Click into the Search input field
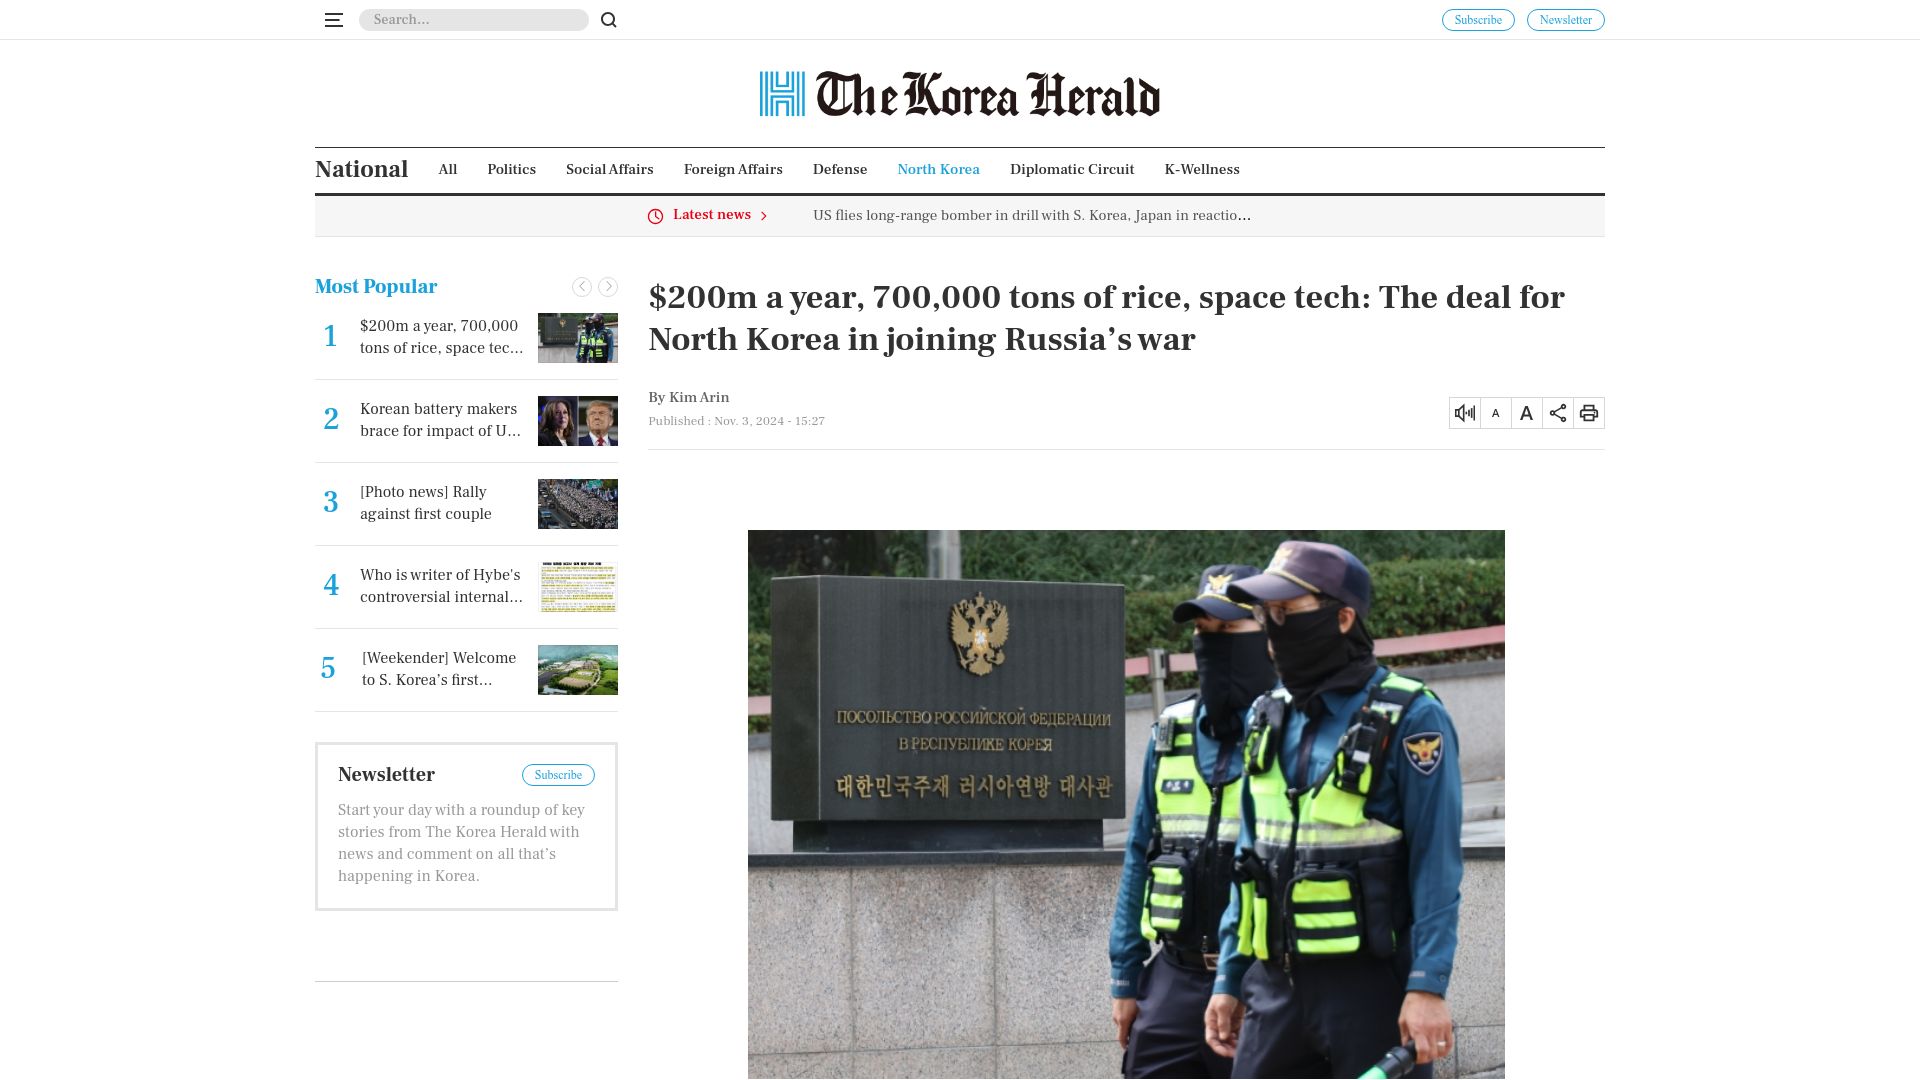 pos(473,20)
